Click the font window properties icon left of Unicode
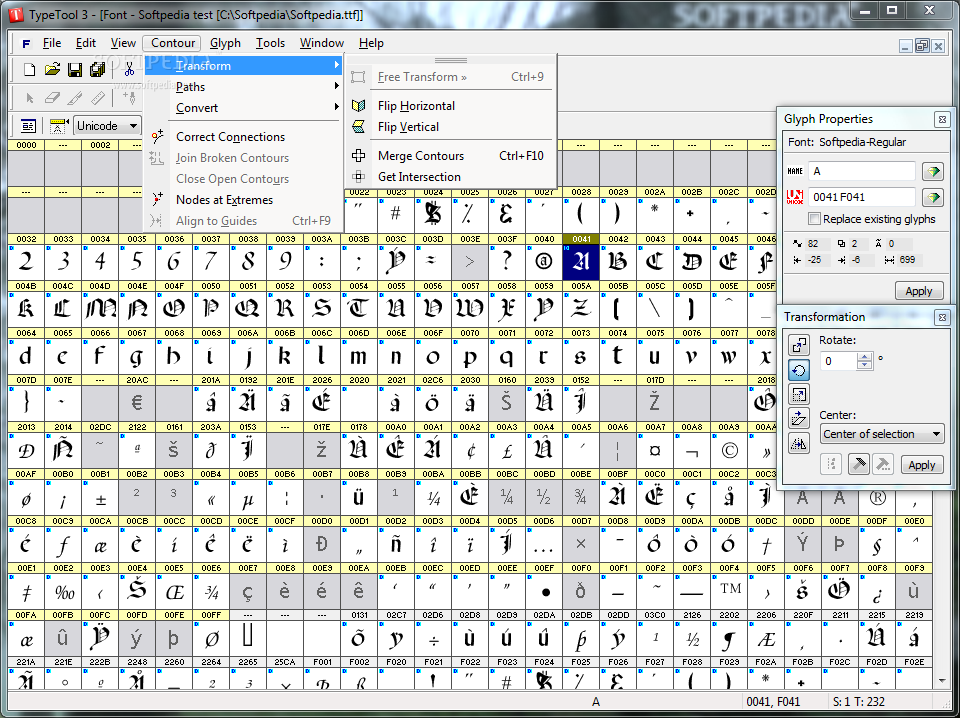Image resolution: width=960 pixels, height=718 pixels. pyautogui.click(x=28, y=125)
